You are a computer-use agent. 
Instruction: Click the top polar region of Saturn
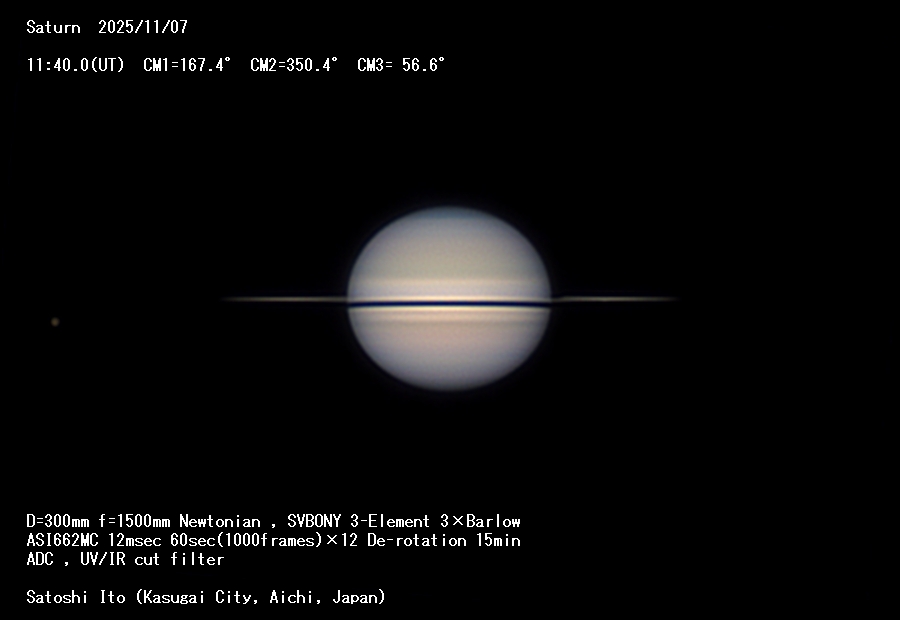(x=449, y=222)
